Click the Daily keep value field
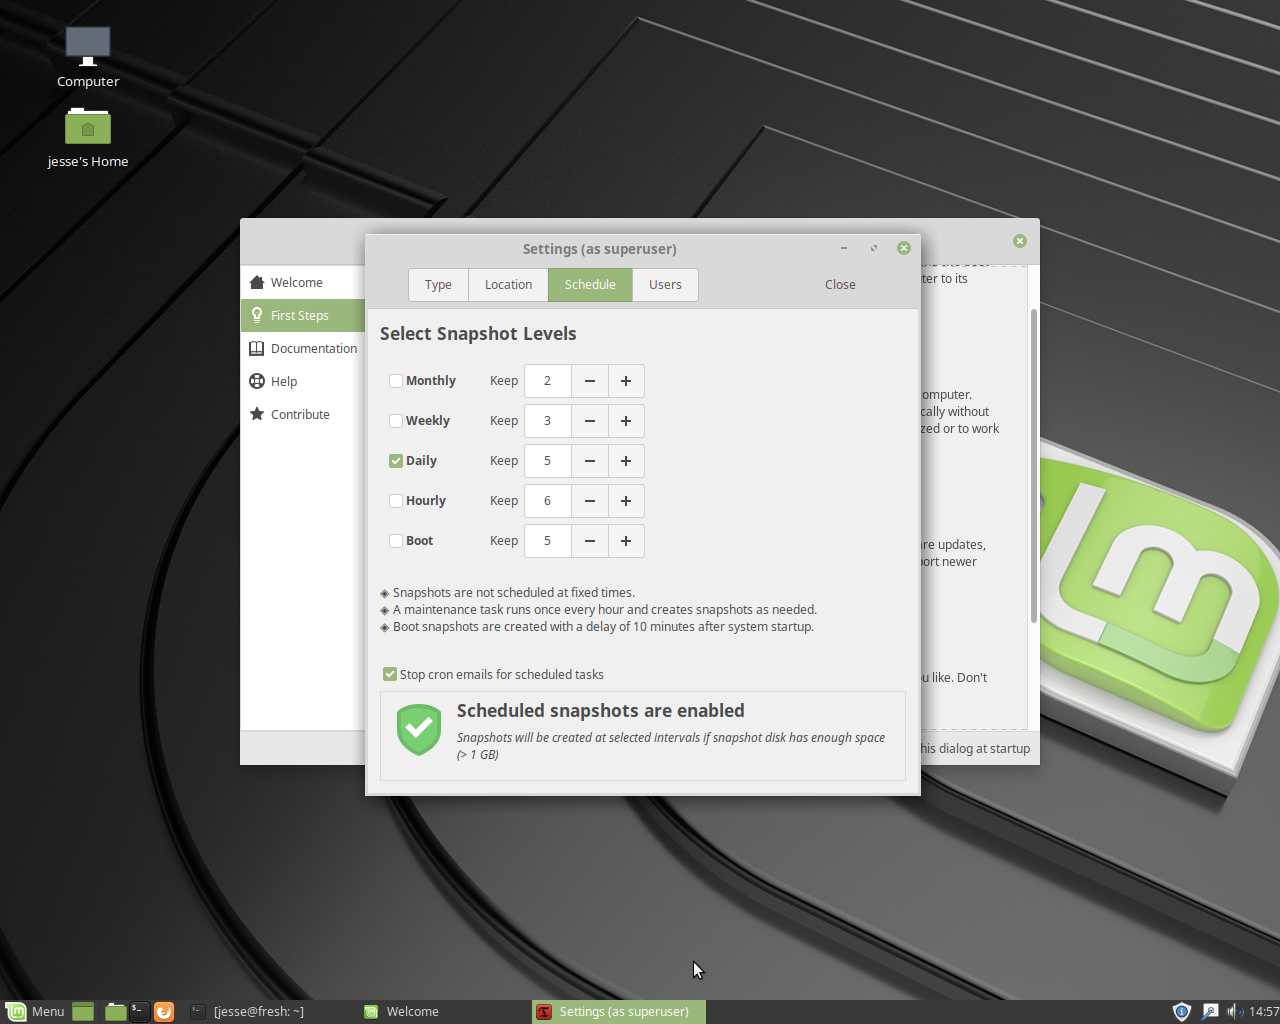Screen dimensions: 1280x1024 tap(548, 461)
